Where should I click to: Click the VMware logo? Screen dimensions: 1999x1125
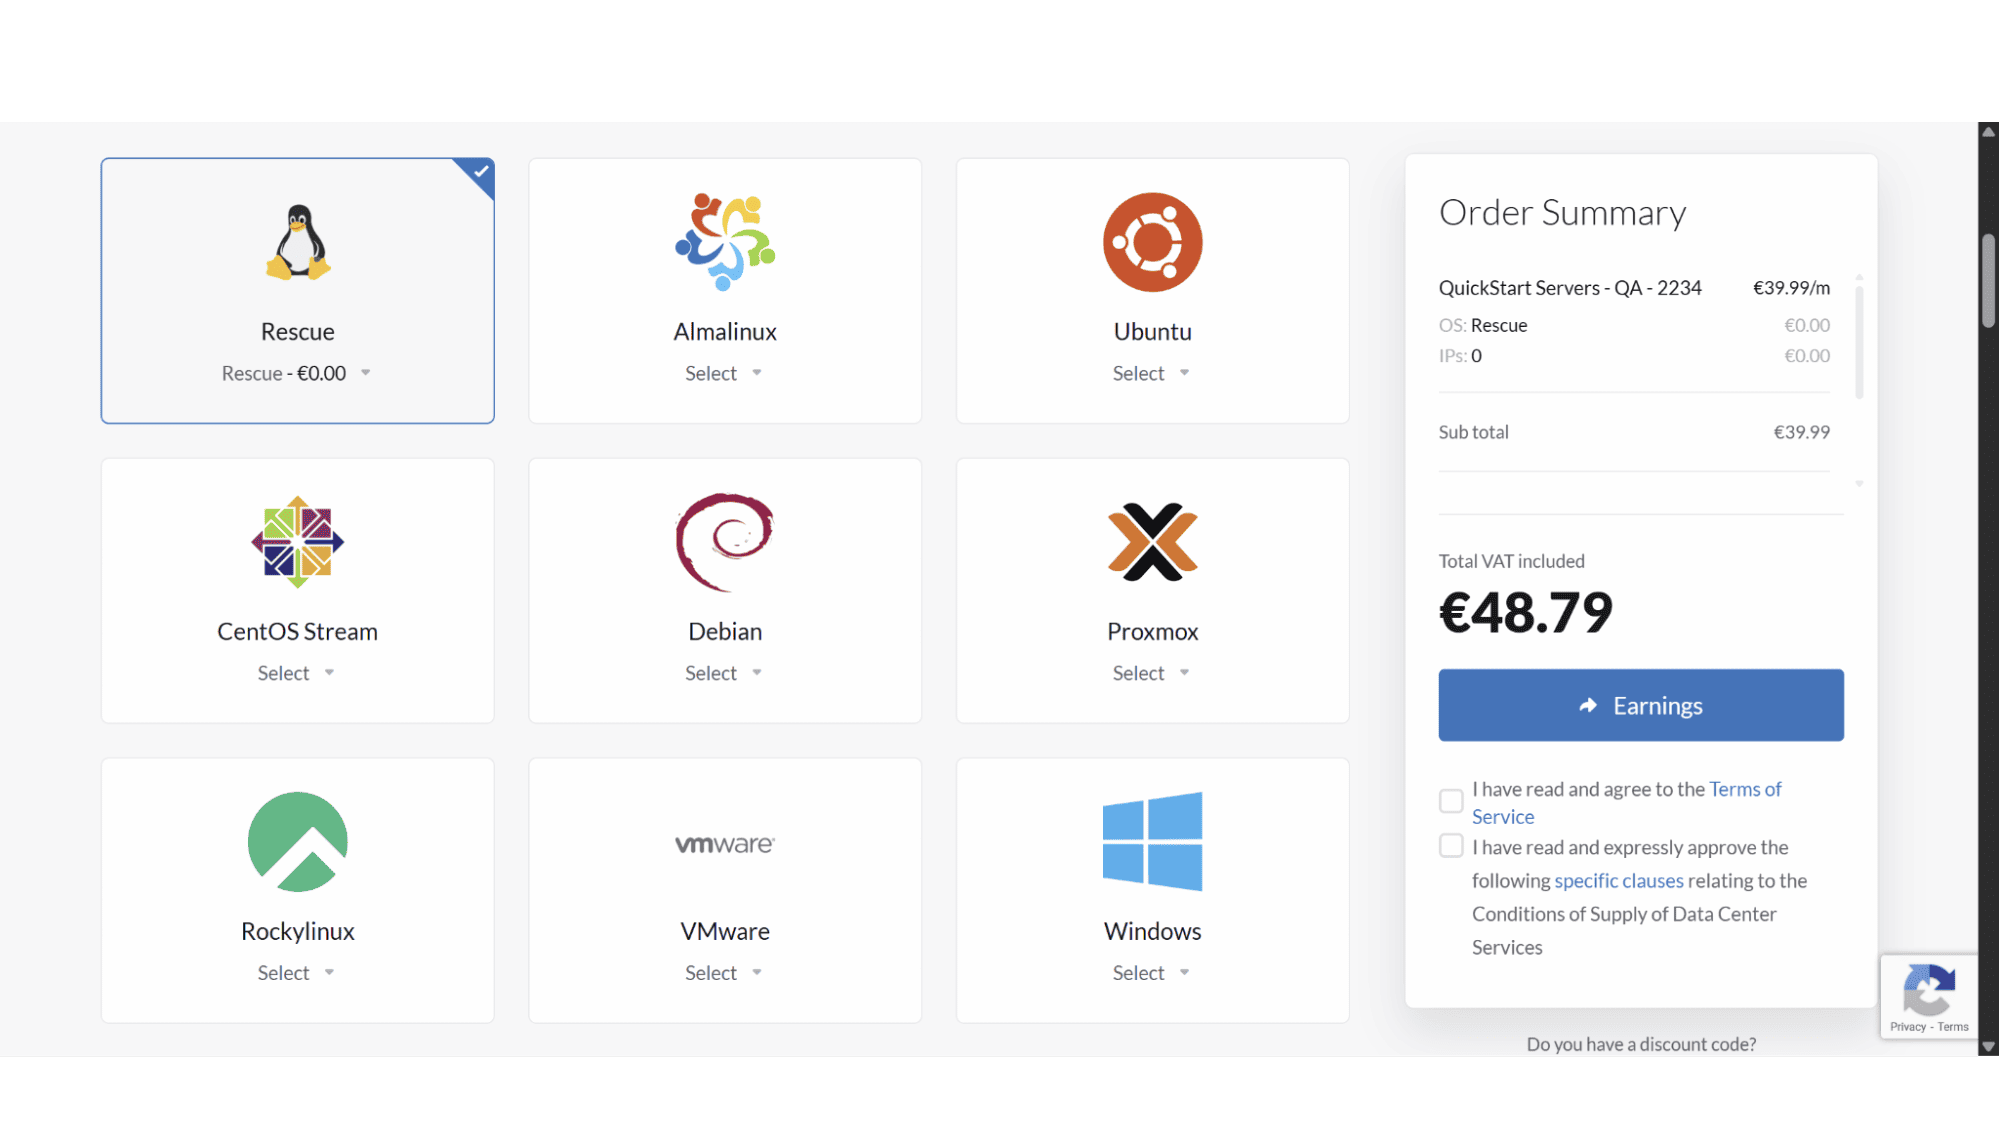point(725,844)
